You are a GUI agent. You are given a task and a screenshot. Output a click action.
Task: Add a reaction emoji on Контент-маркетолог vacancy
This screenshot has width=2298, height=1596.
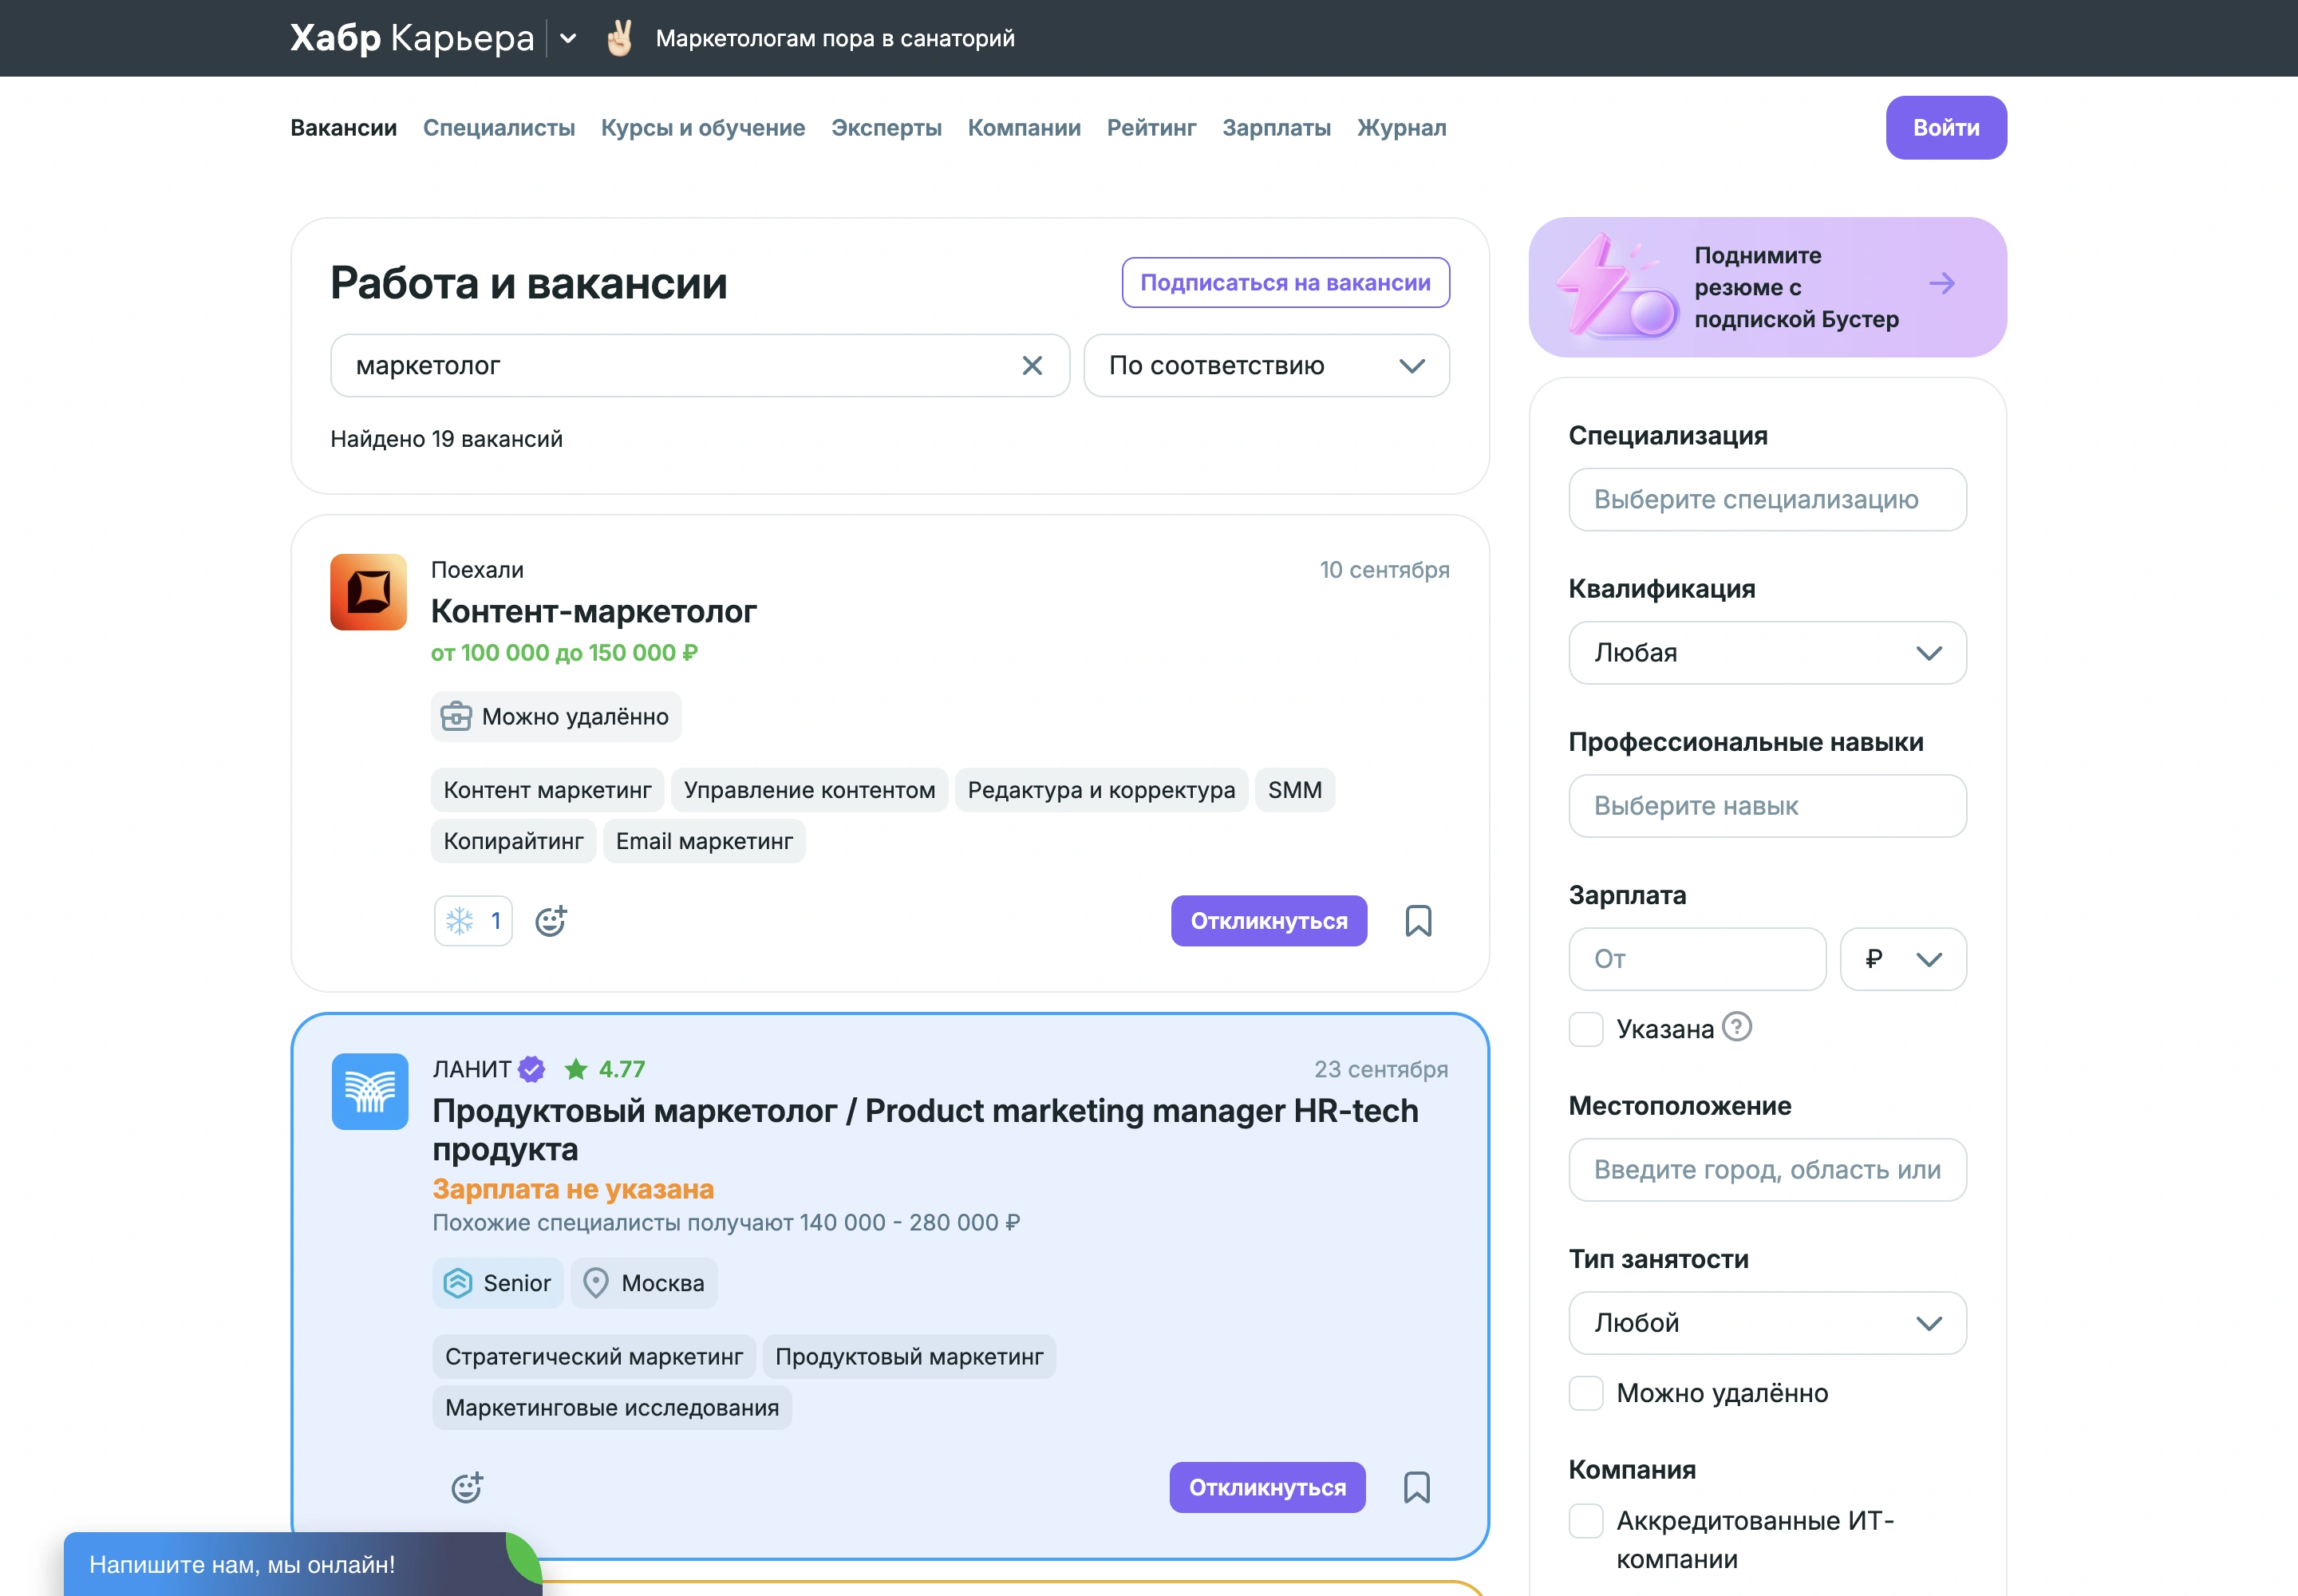[551, 921]
